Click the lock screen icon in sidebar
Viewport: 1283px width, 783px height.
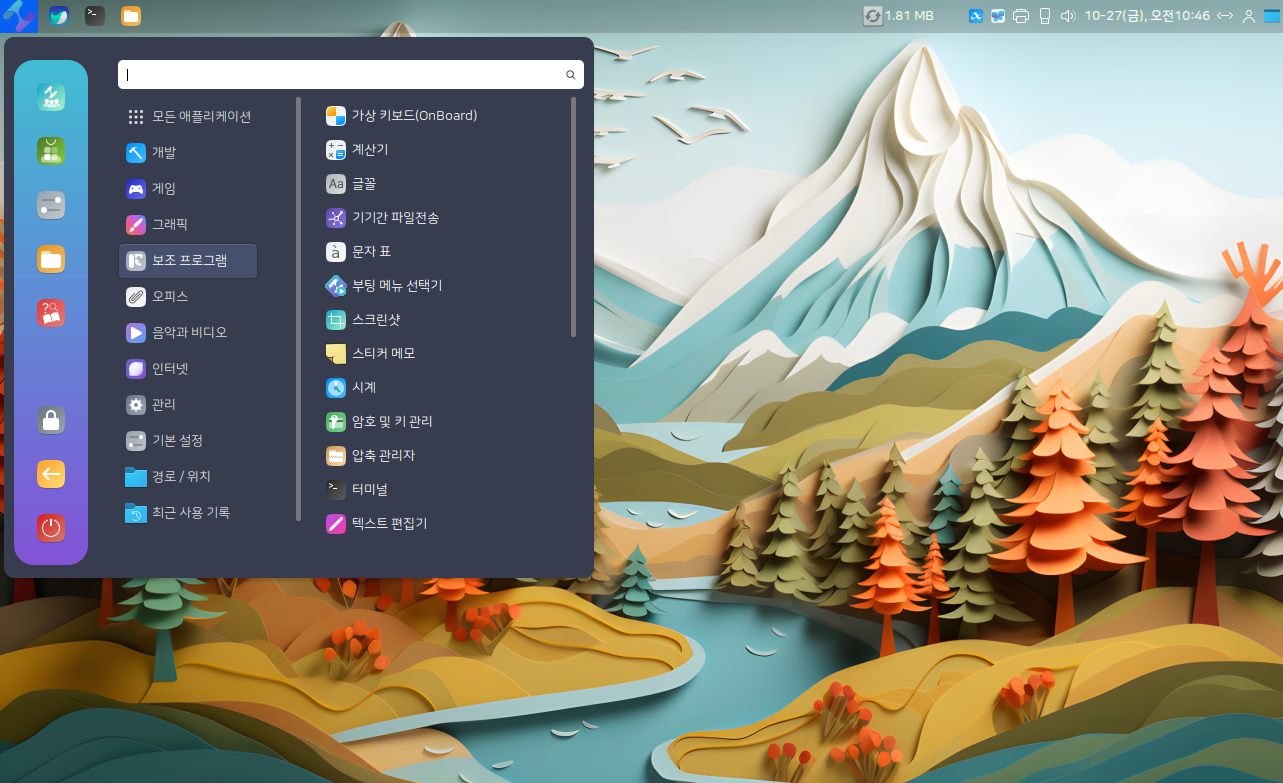51,420
